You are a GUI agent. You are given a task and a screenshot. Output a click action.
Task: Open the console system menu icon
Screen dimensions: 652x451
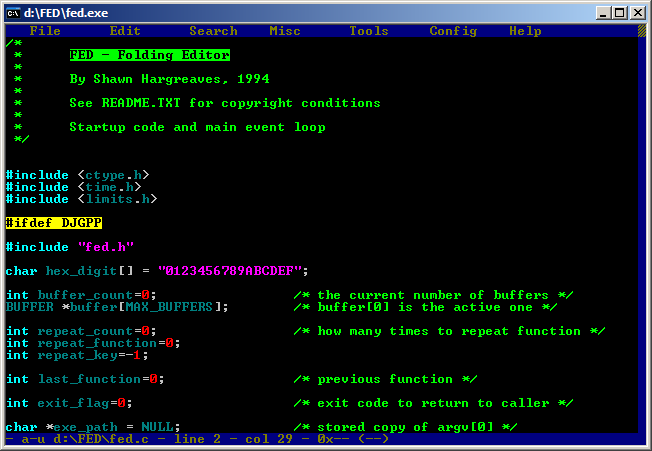pos(14,12)
